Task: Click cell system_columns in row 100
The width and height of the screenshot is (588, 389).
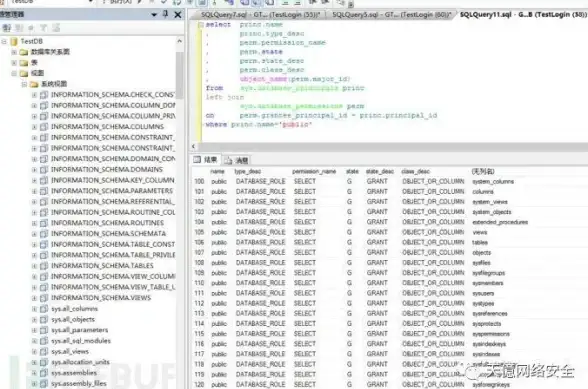Action: [x=493, y=182]
